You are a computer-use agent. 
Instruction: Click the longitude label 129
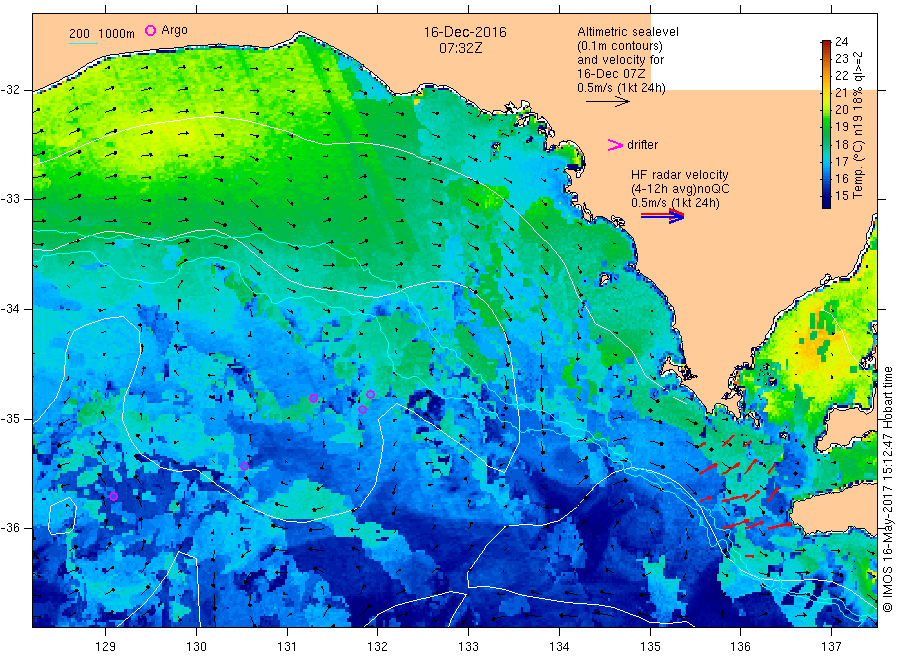point(106,647)
